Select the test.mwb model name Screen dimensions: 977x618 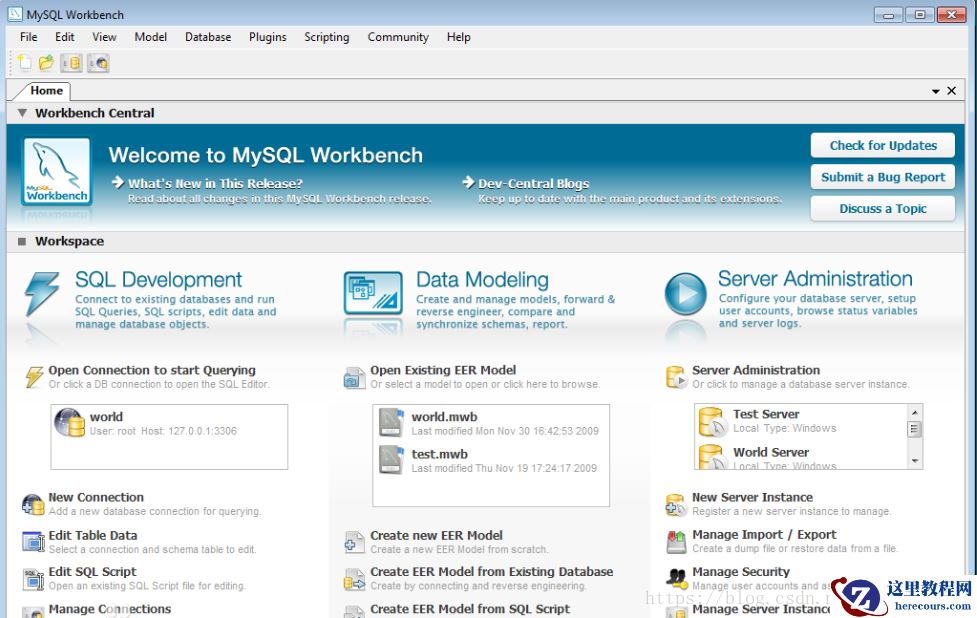click(439, 454)
